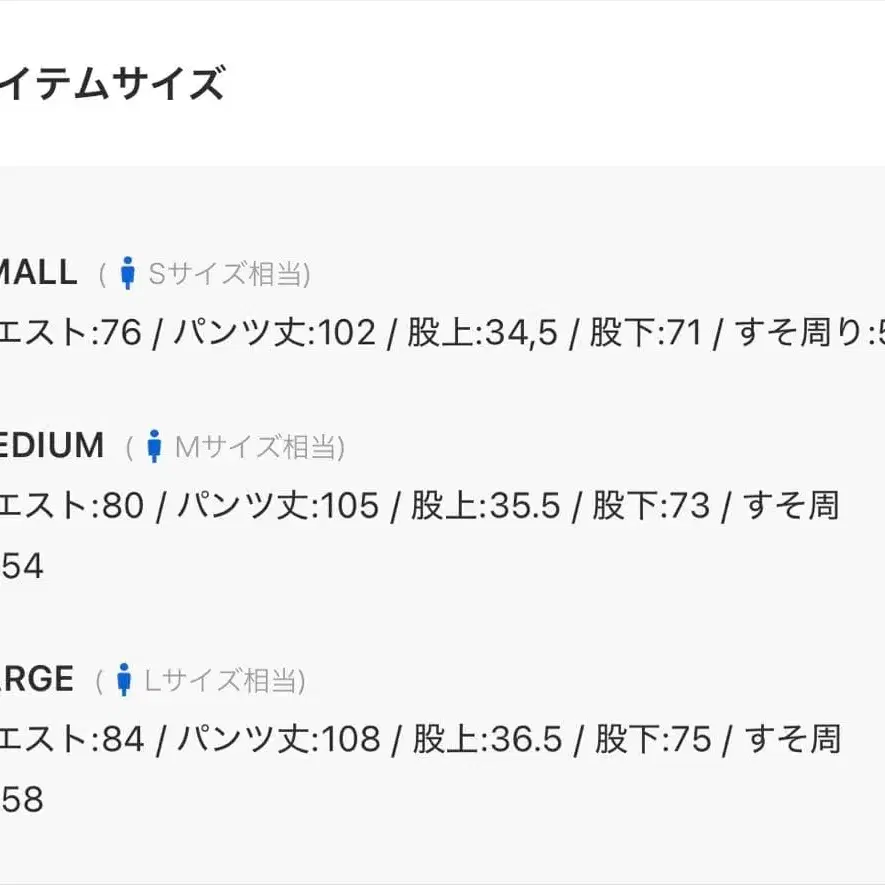Select the LARGE size label
The height and width of the screenshot is (885, 885).
tap(37, 680)
